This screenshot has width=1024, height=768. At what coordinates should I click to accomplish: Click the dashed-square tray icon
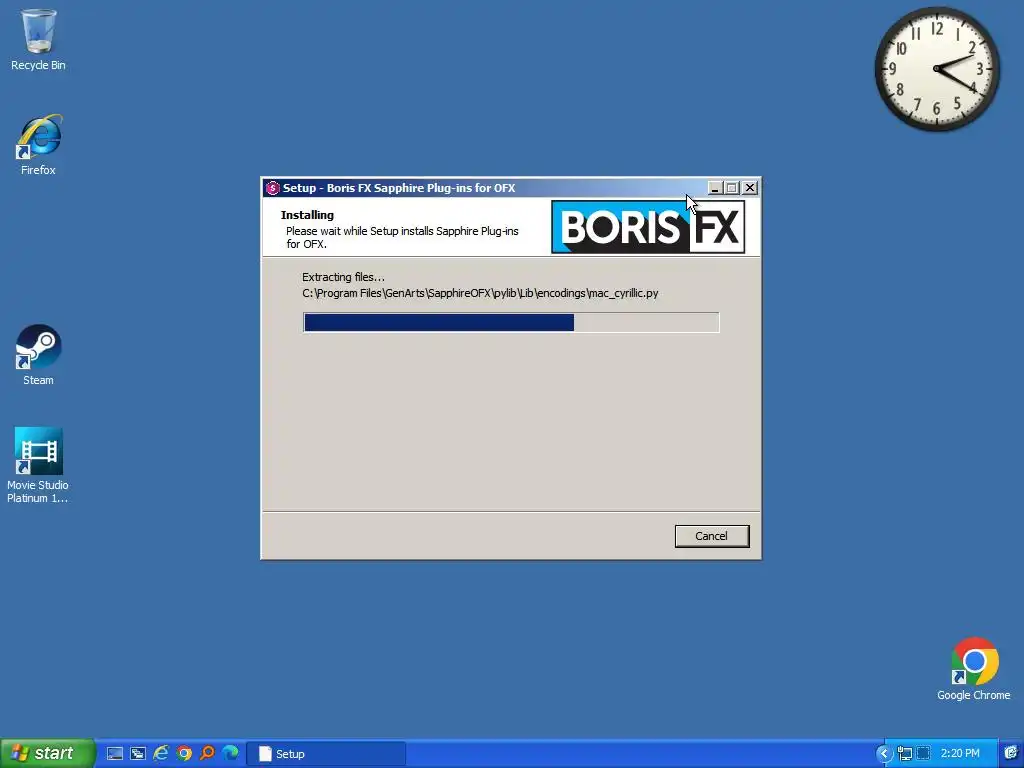[x=923, y=754]
